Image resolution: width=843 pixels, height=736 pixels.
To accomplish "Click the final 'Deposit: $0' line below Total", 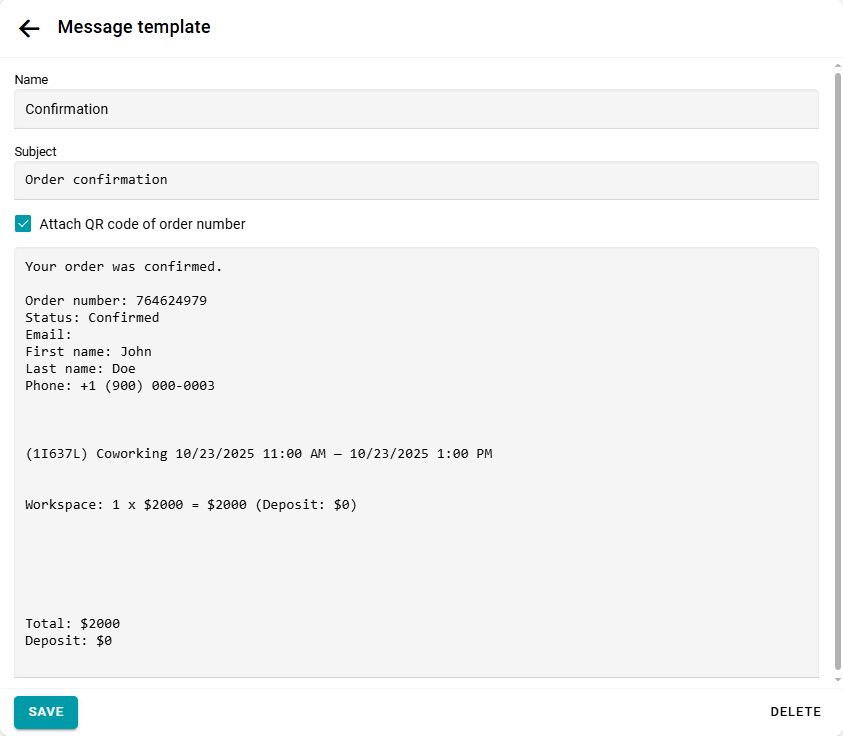I will [x=68, y=641].
